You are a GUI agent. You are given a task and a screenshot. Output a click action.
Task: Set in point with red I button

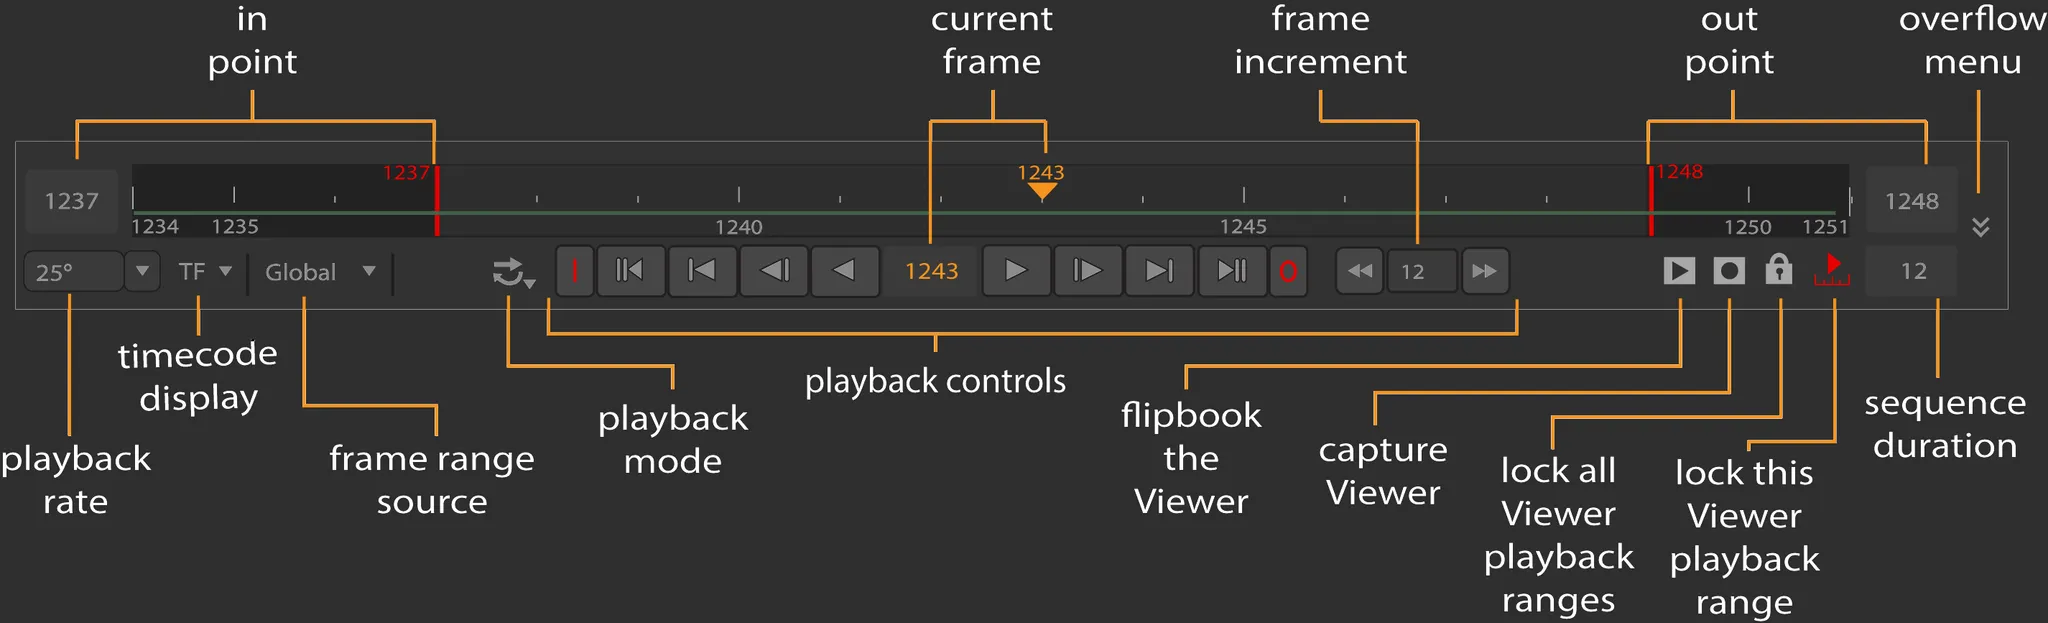pos(575,271)
